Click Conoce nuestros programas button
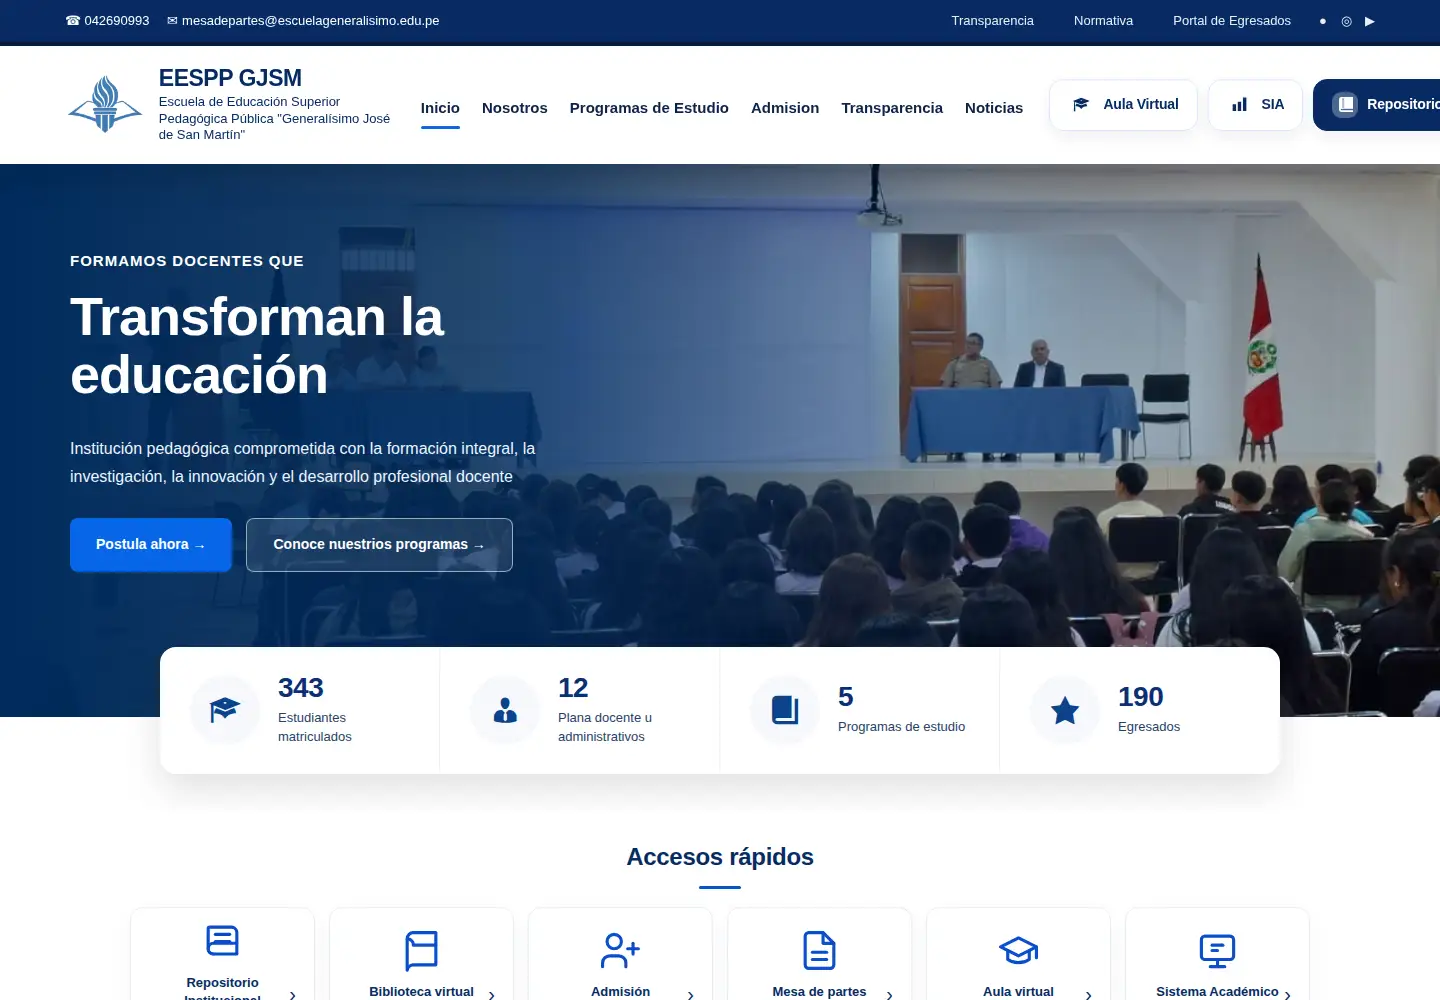 tap(379, 545)
